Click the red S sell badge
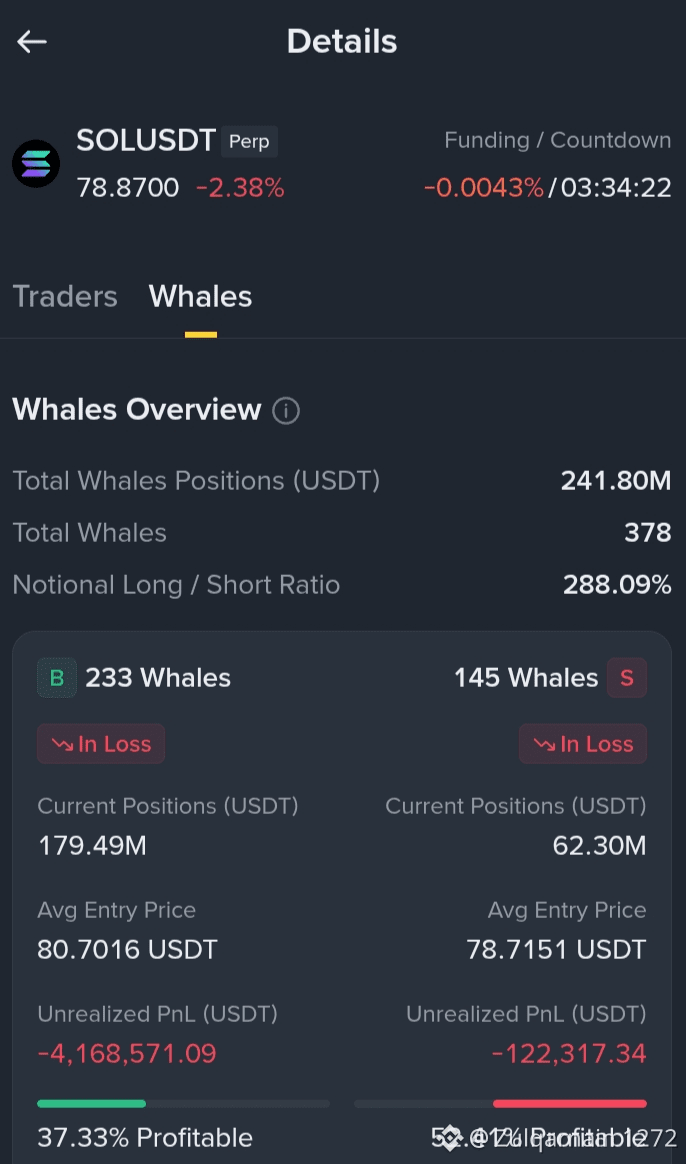686x1164 pixels. tap(627, 678)
